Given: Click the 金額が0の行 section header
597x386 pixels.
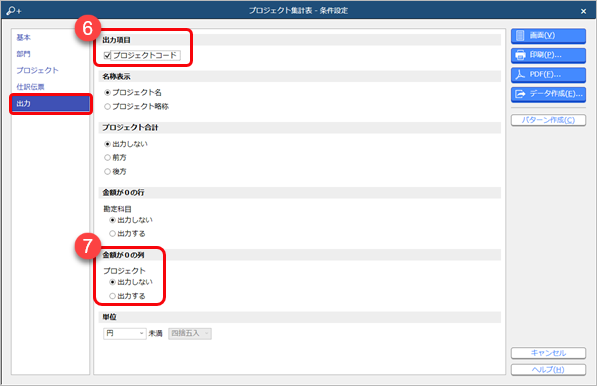Looking at the screenshot, I should pos(123,193).
